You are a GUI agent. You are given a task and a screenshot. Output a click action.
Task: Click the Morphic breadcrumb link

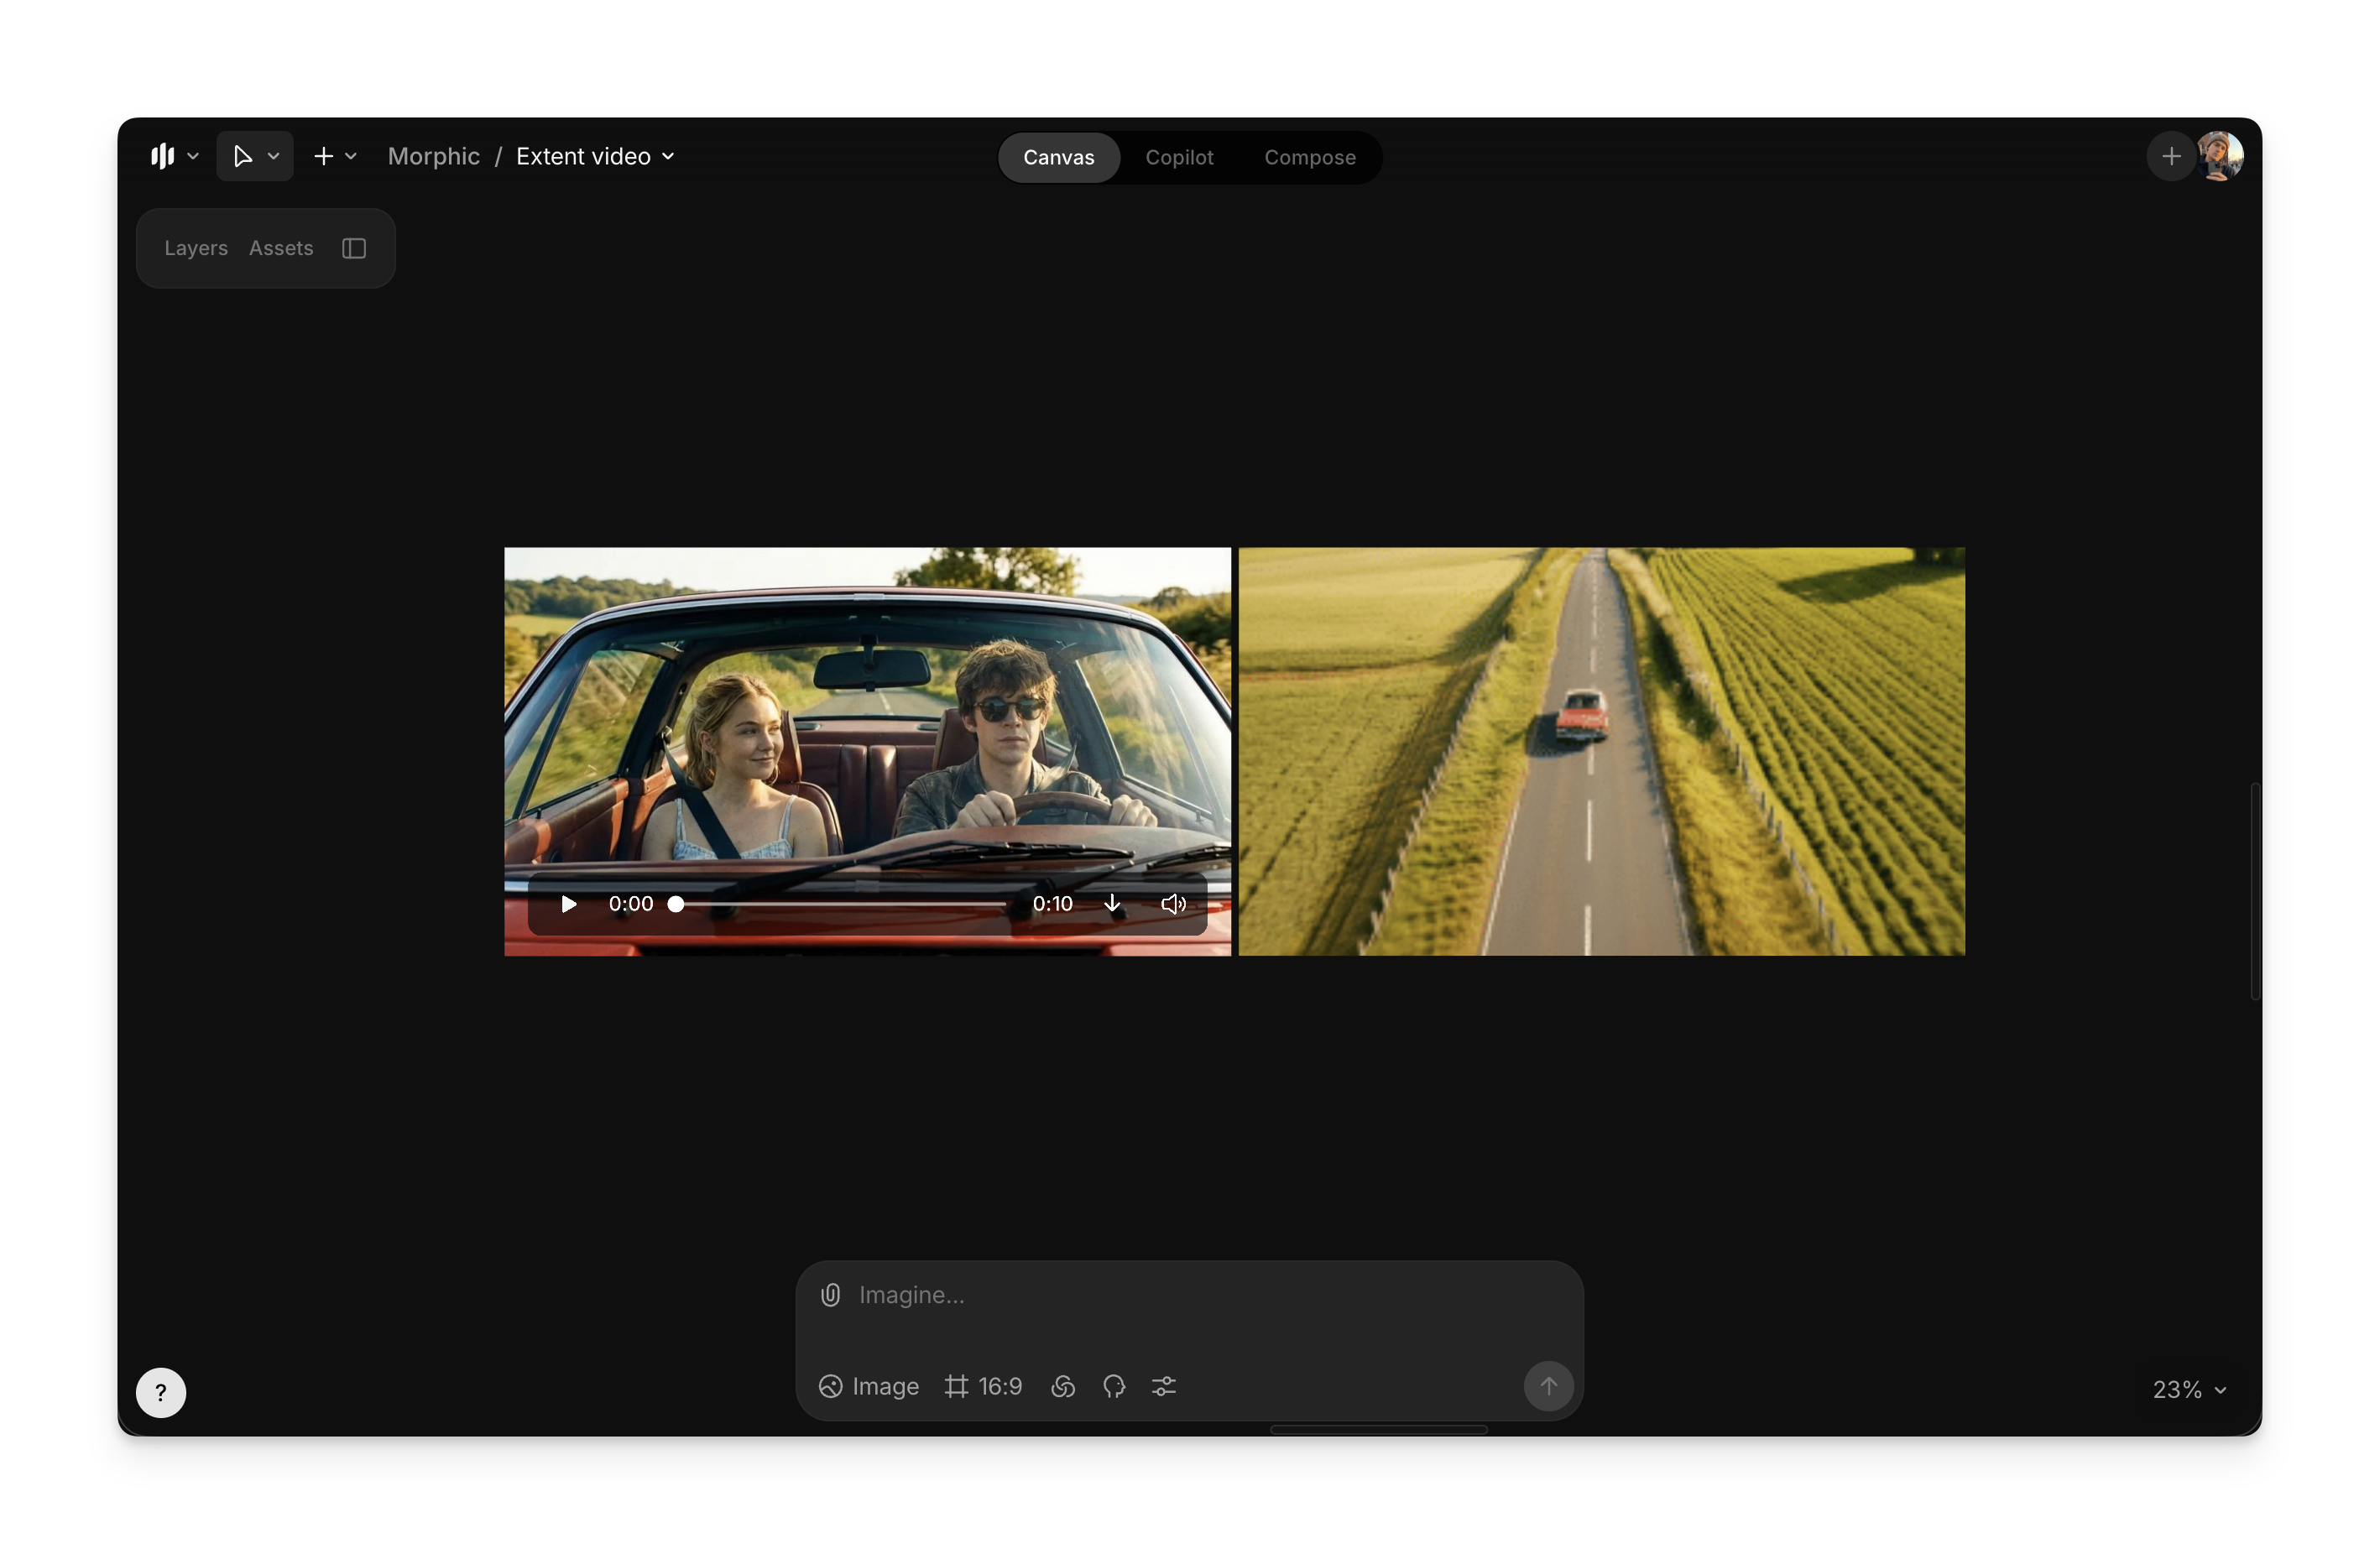[x=433, y=157]
